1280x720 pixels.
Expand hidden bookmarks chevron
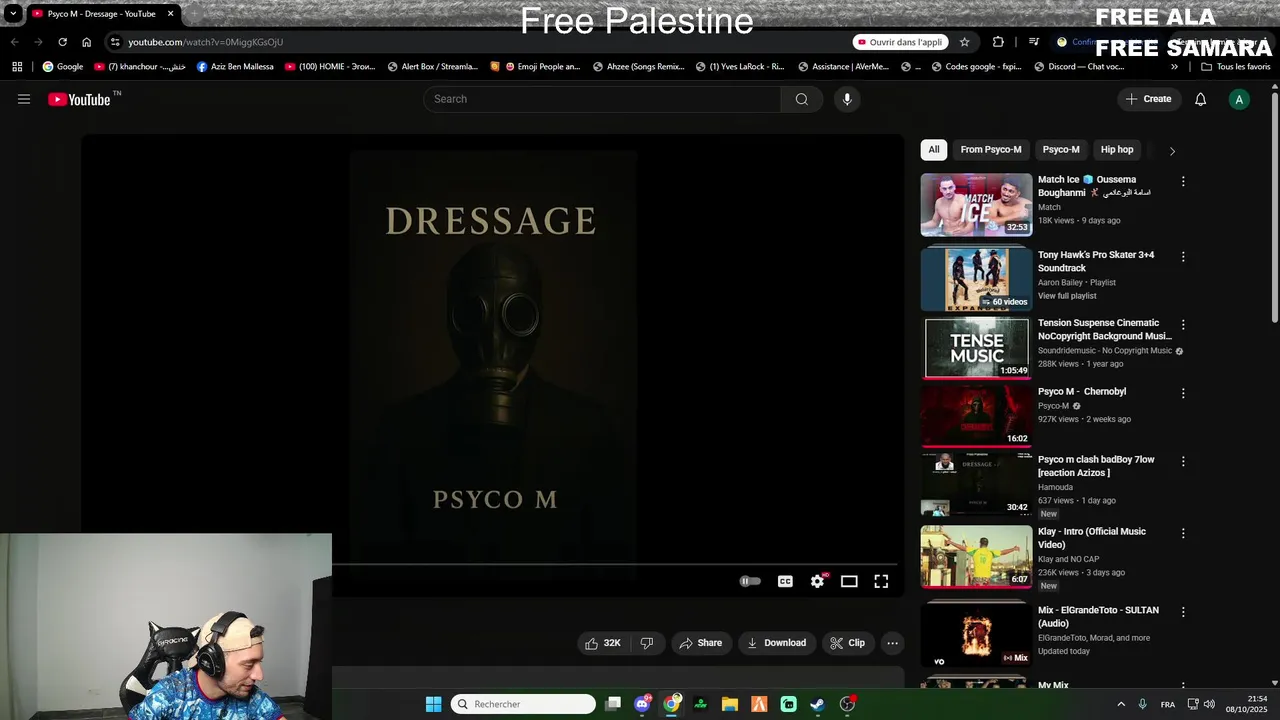click(x=1174, y=67)
